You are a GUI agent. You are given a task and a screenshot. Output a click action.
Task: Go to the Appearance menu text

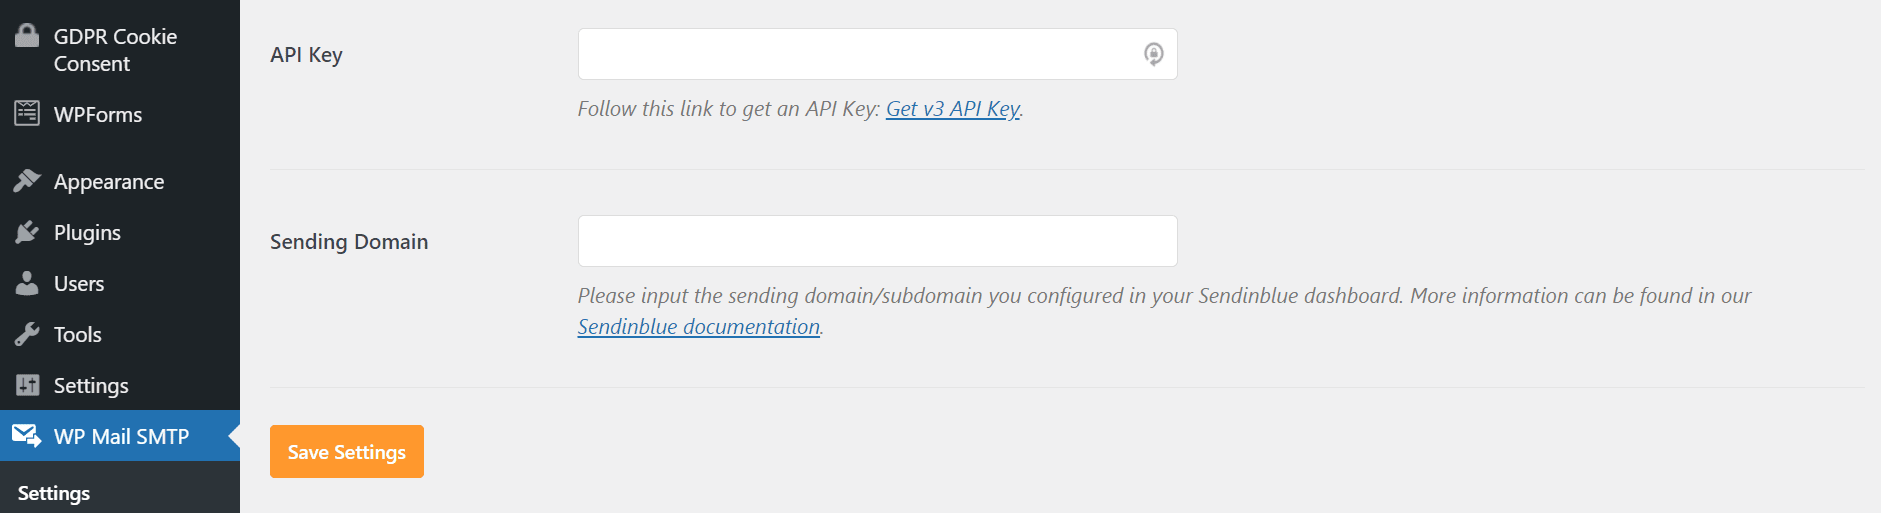(109, 182)
